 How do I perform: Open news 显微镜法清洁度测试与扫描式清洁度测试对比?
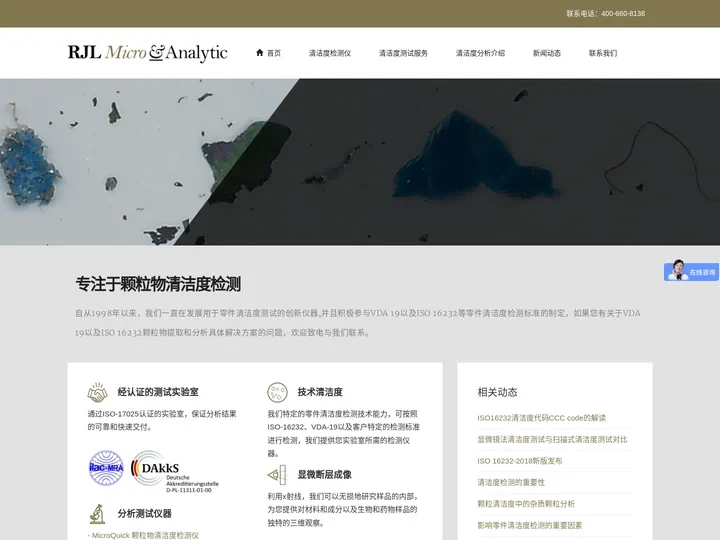click(x=552, y=439)
